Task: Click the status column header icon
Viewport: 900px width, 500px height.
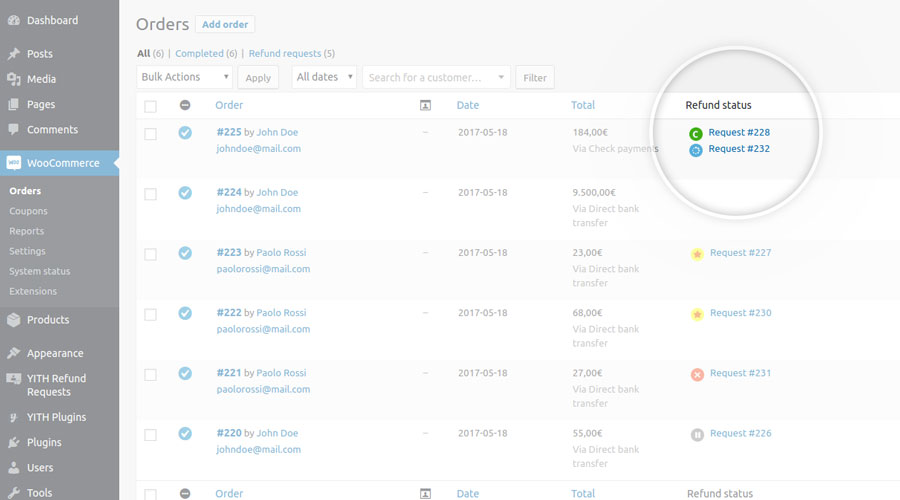Action: 185,105
